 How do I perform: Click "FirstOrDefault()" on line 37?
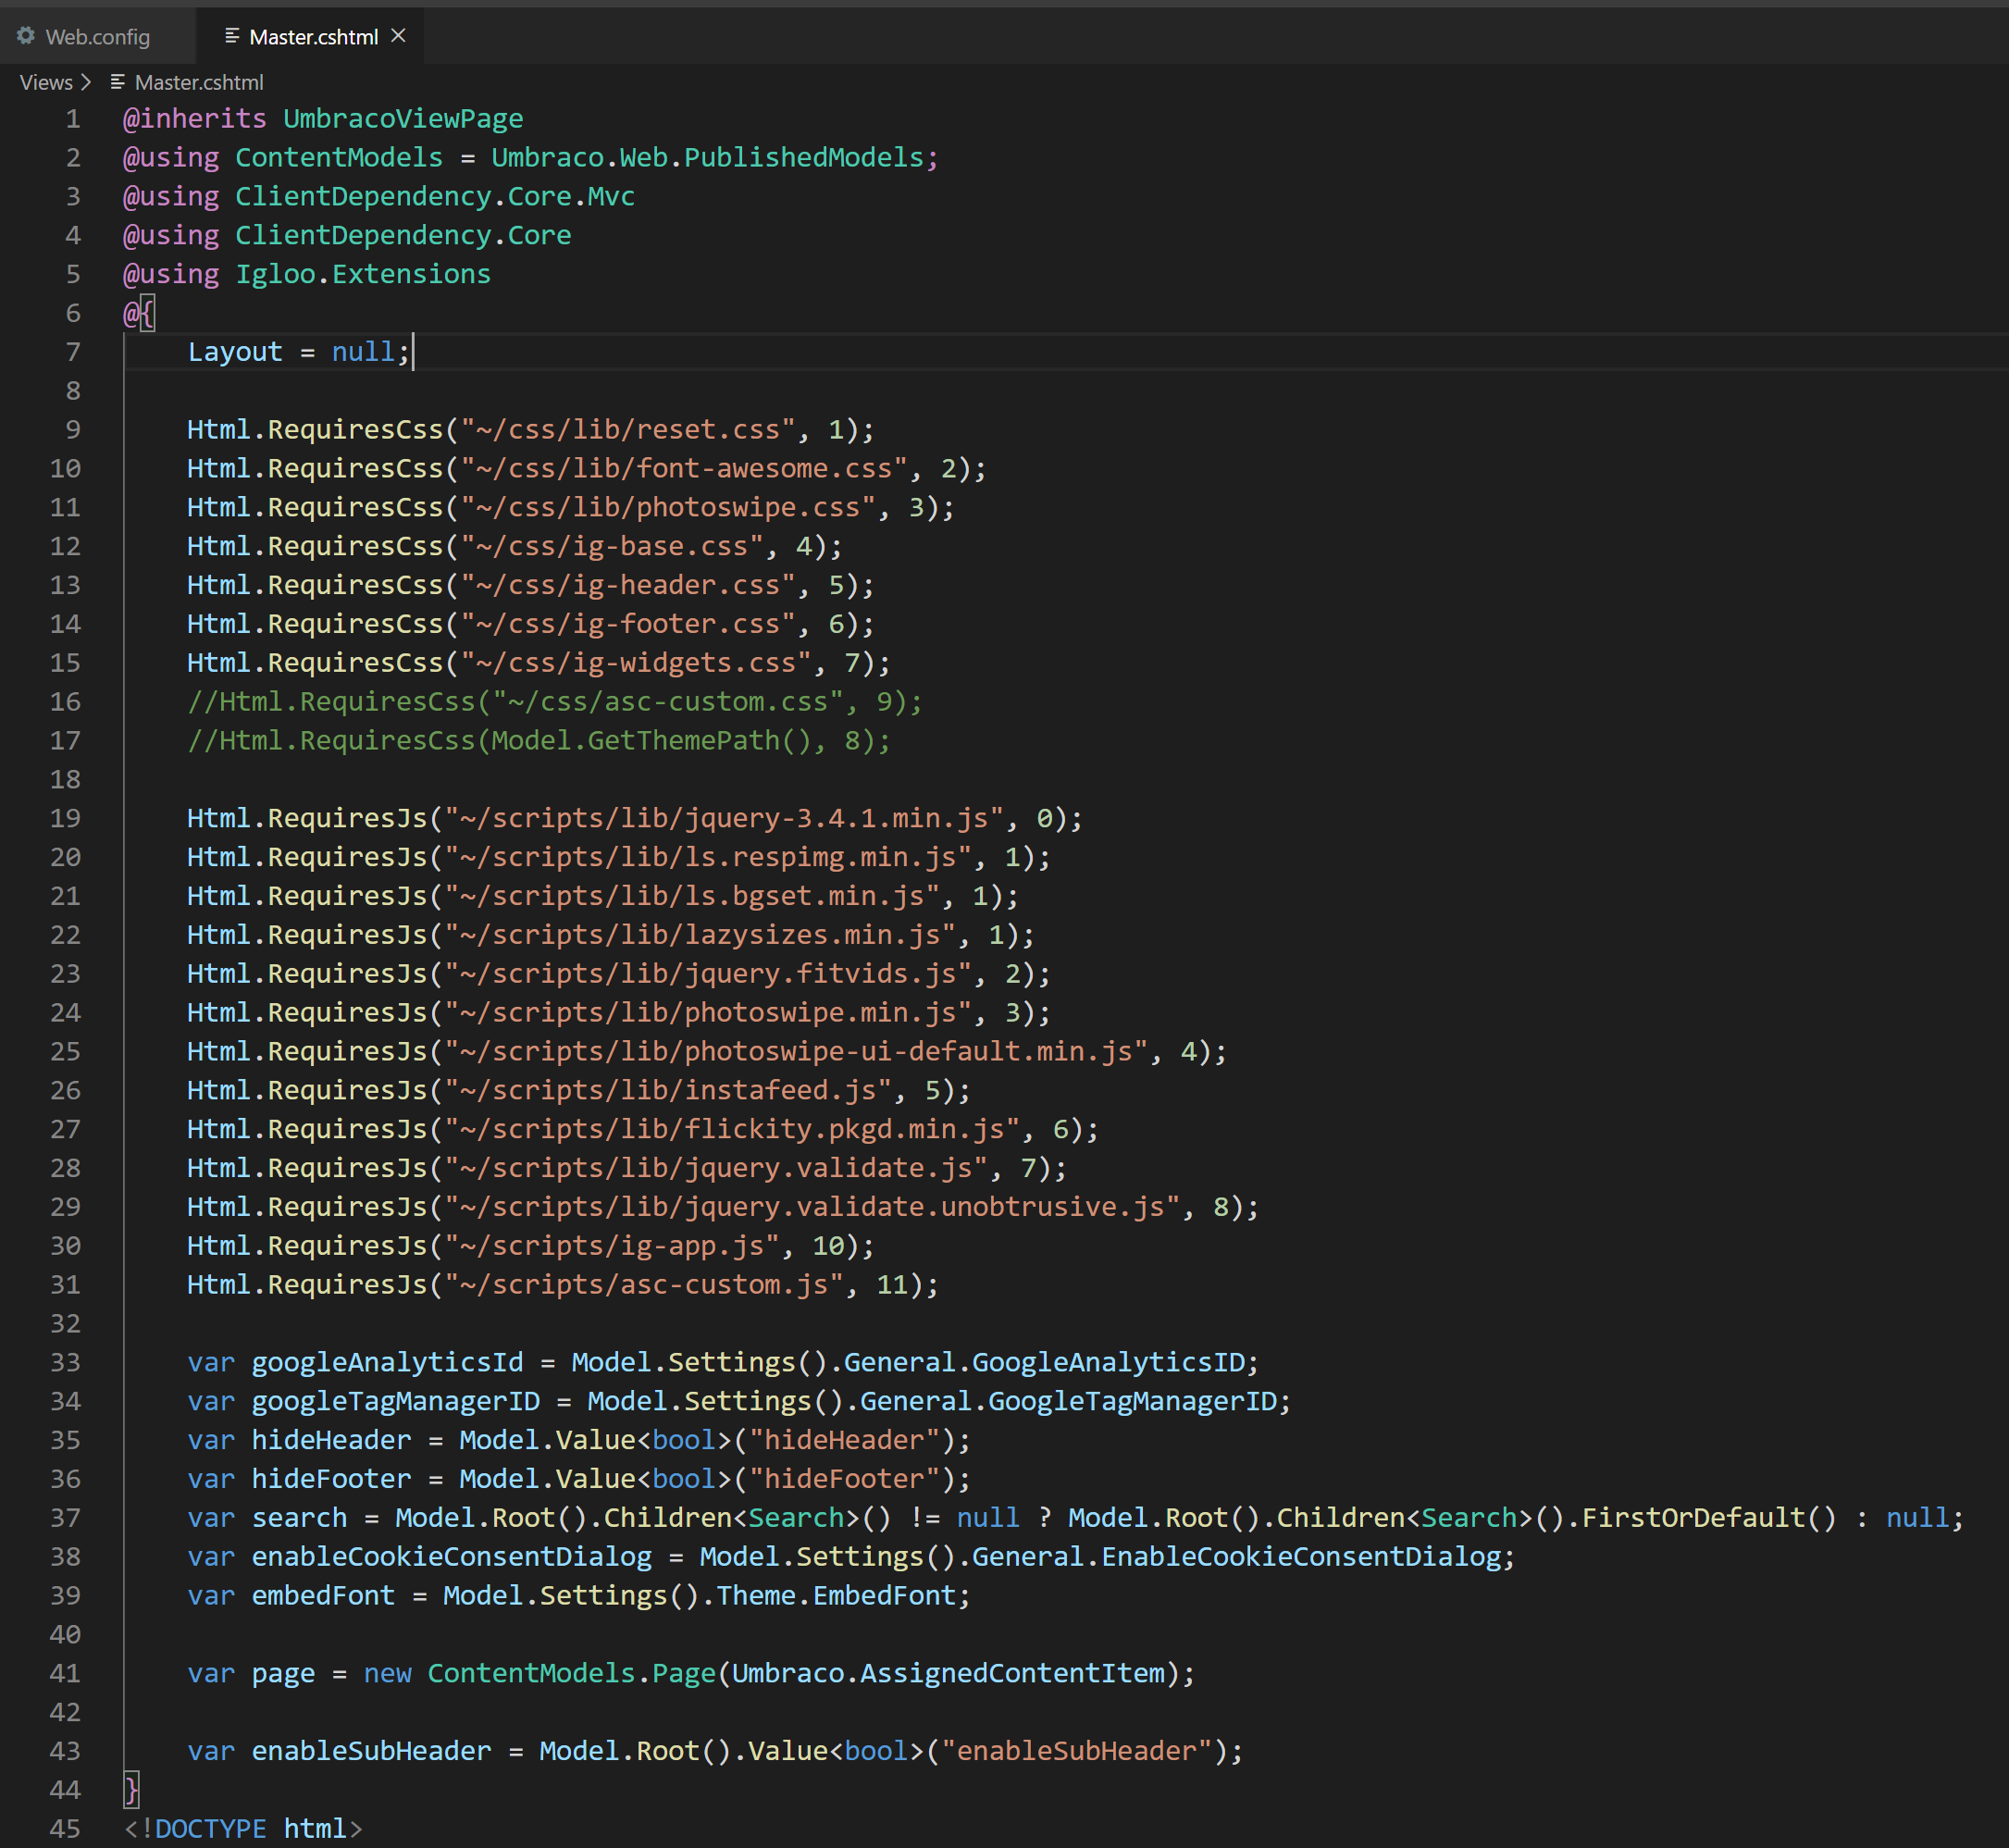[1709, 1518]
